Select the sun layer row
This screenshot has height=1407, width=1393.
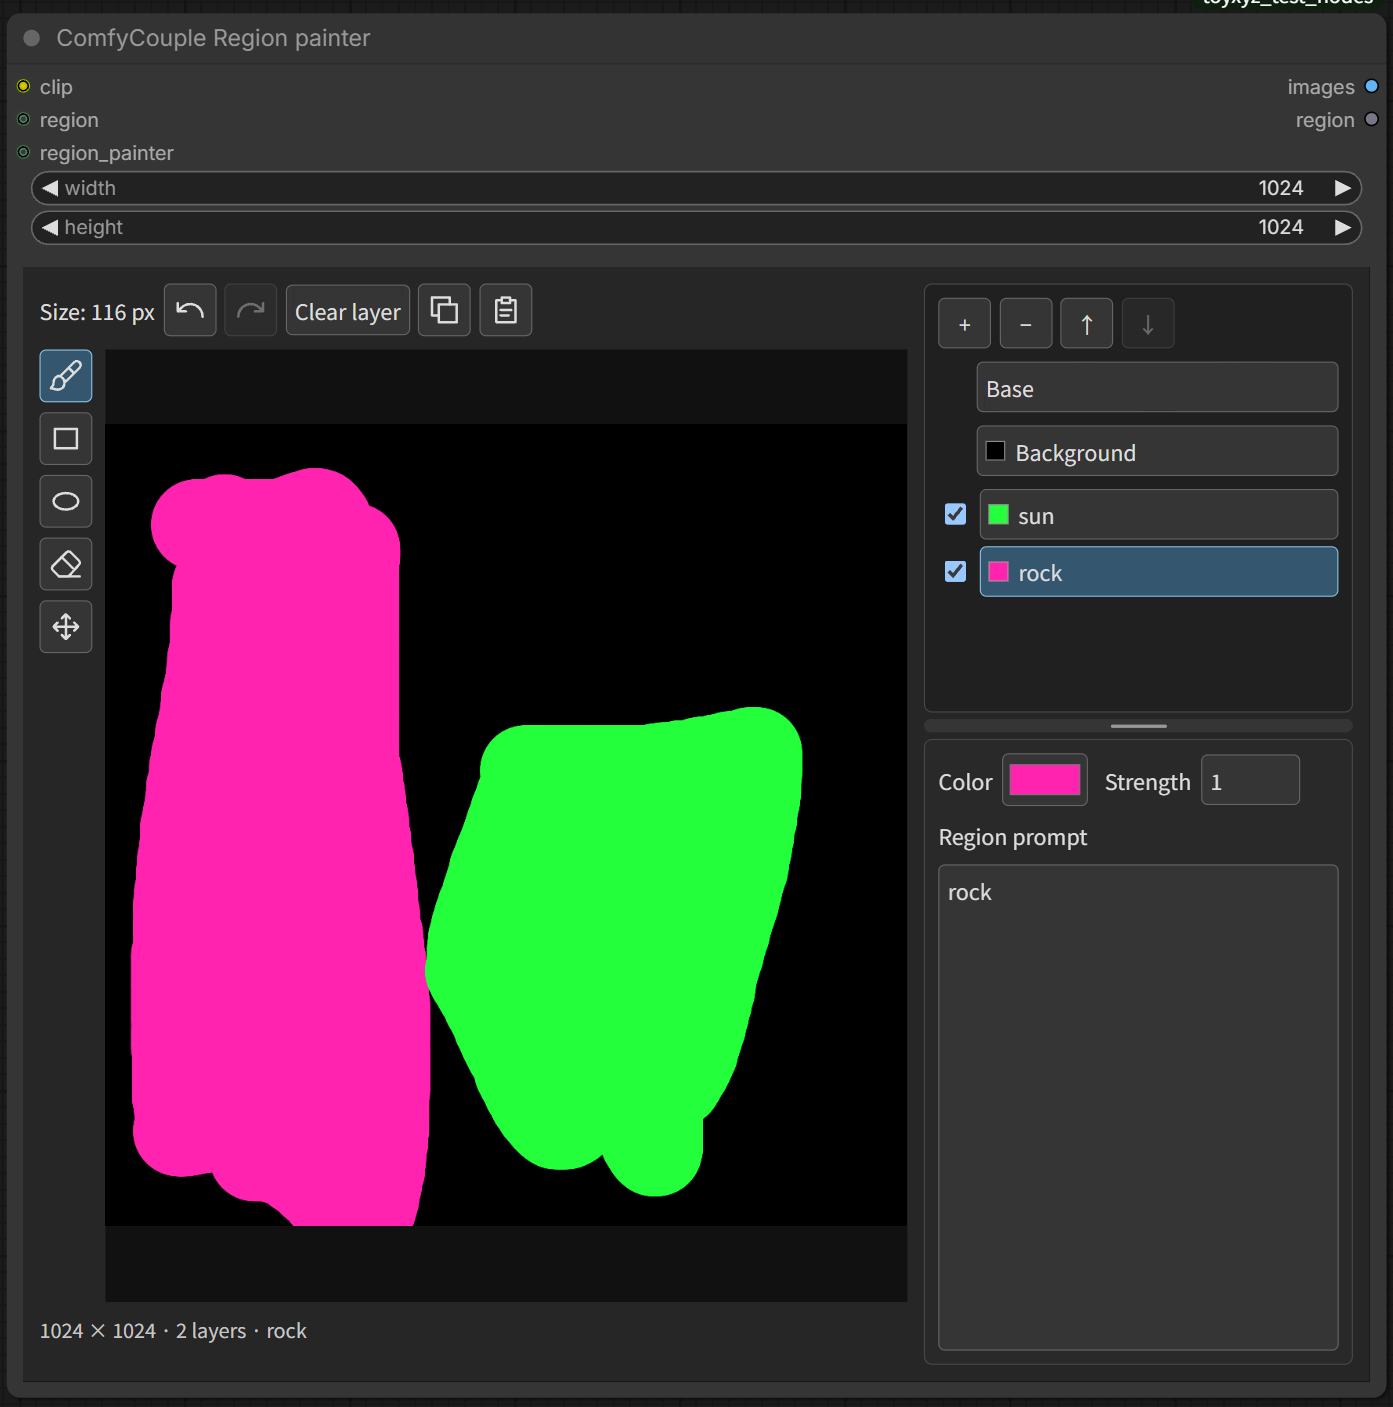1159,515
